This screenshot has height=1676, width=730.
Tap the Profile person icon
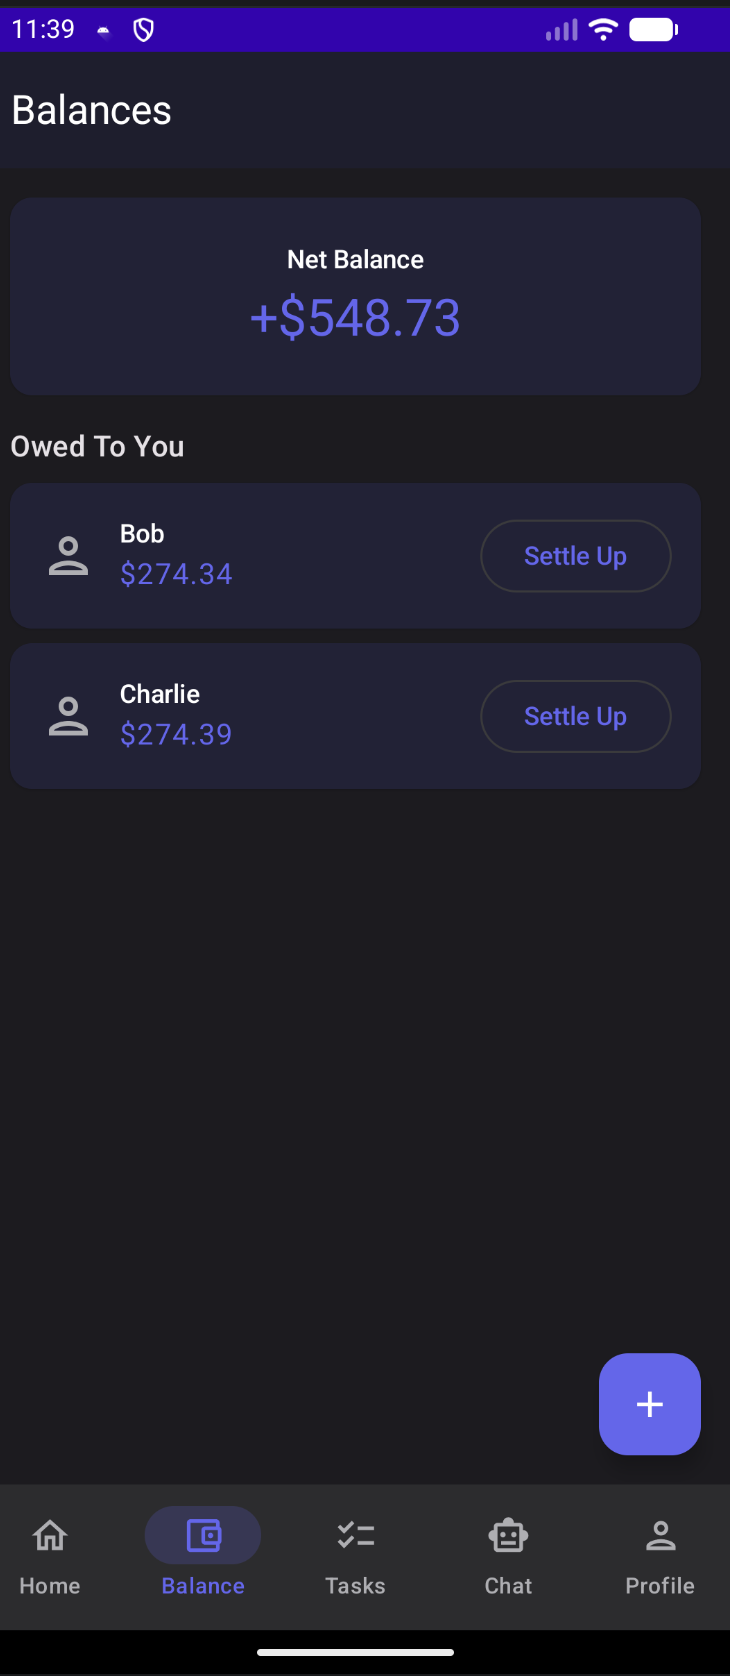click(660, 1535)
